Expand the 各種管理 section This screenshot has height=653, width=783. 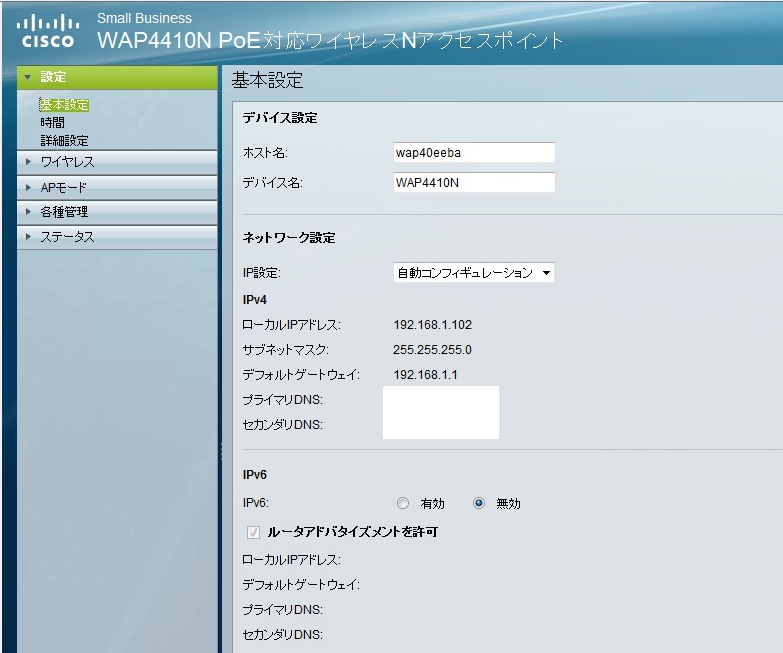tap(117, 212)
